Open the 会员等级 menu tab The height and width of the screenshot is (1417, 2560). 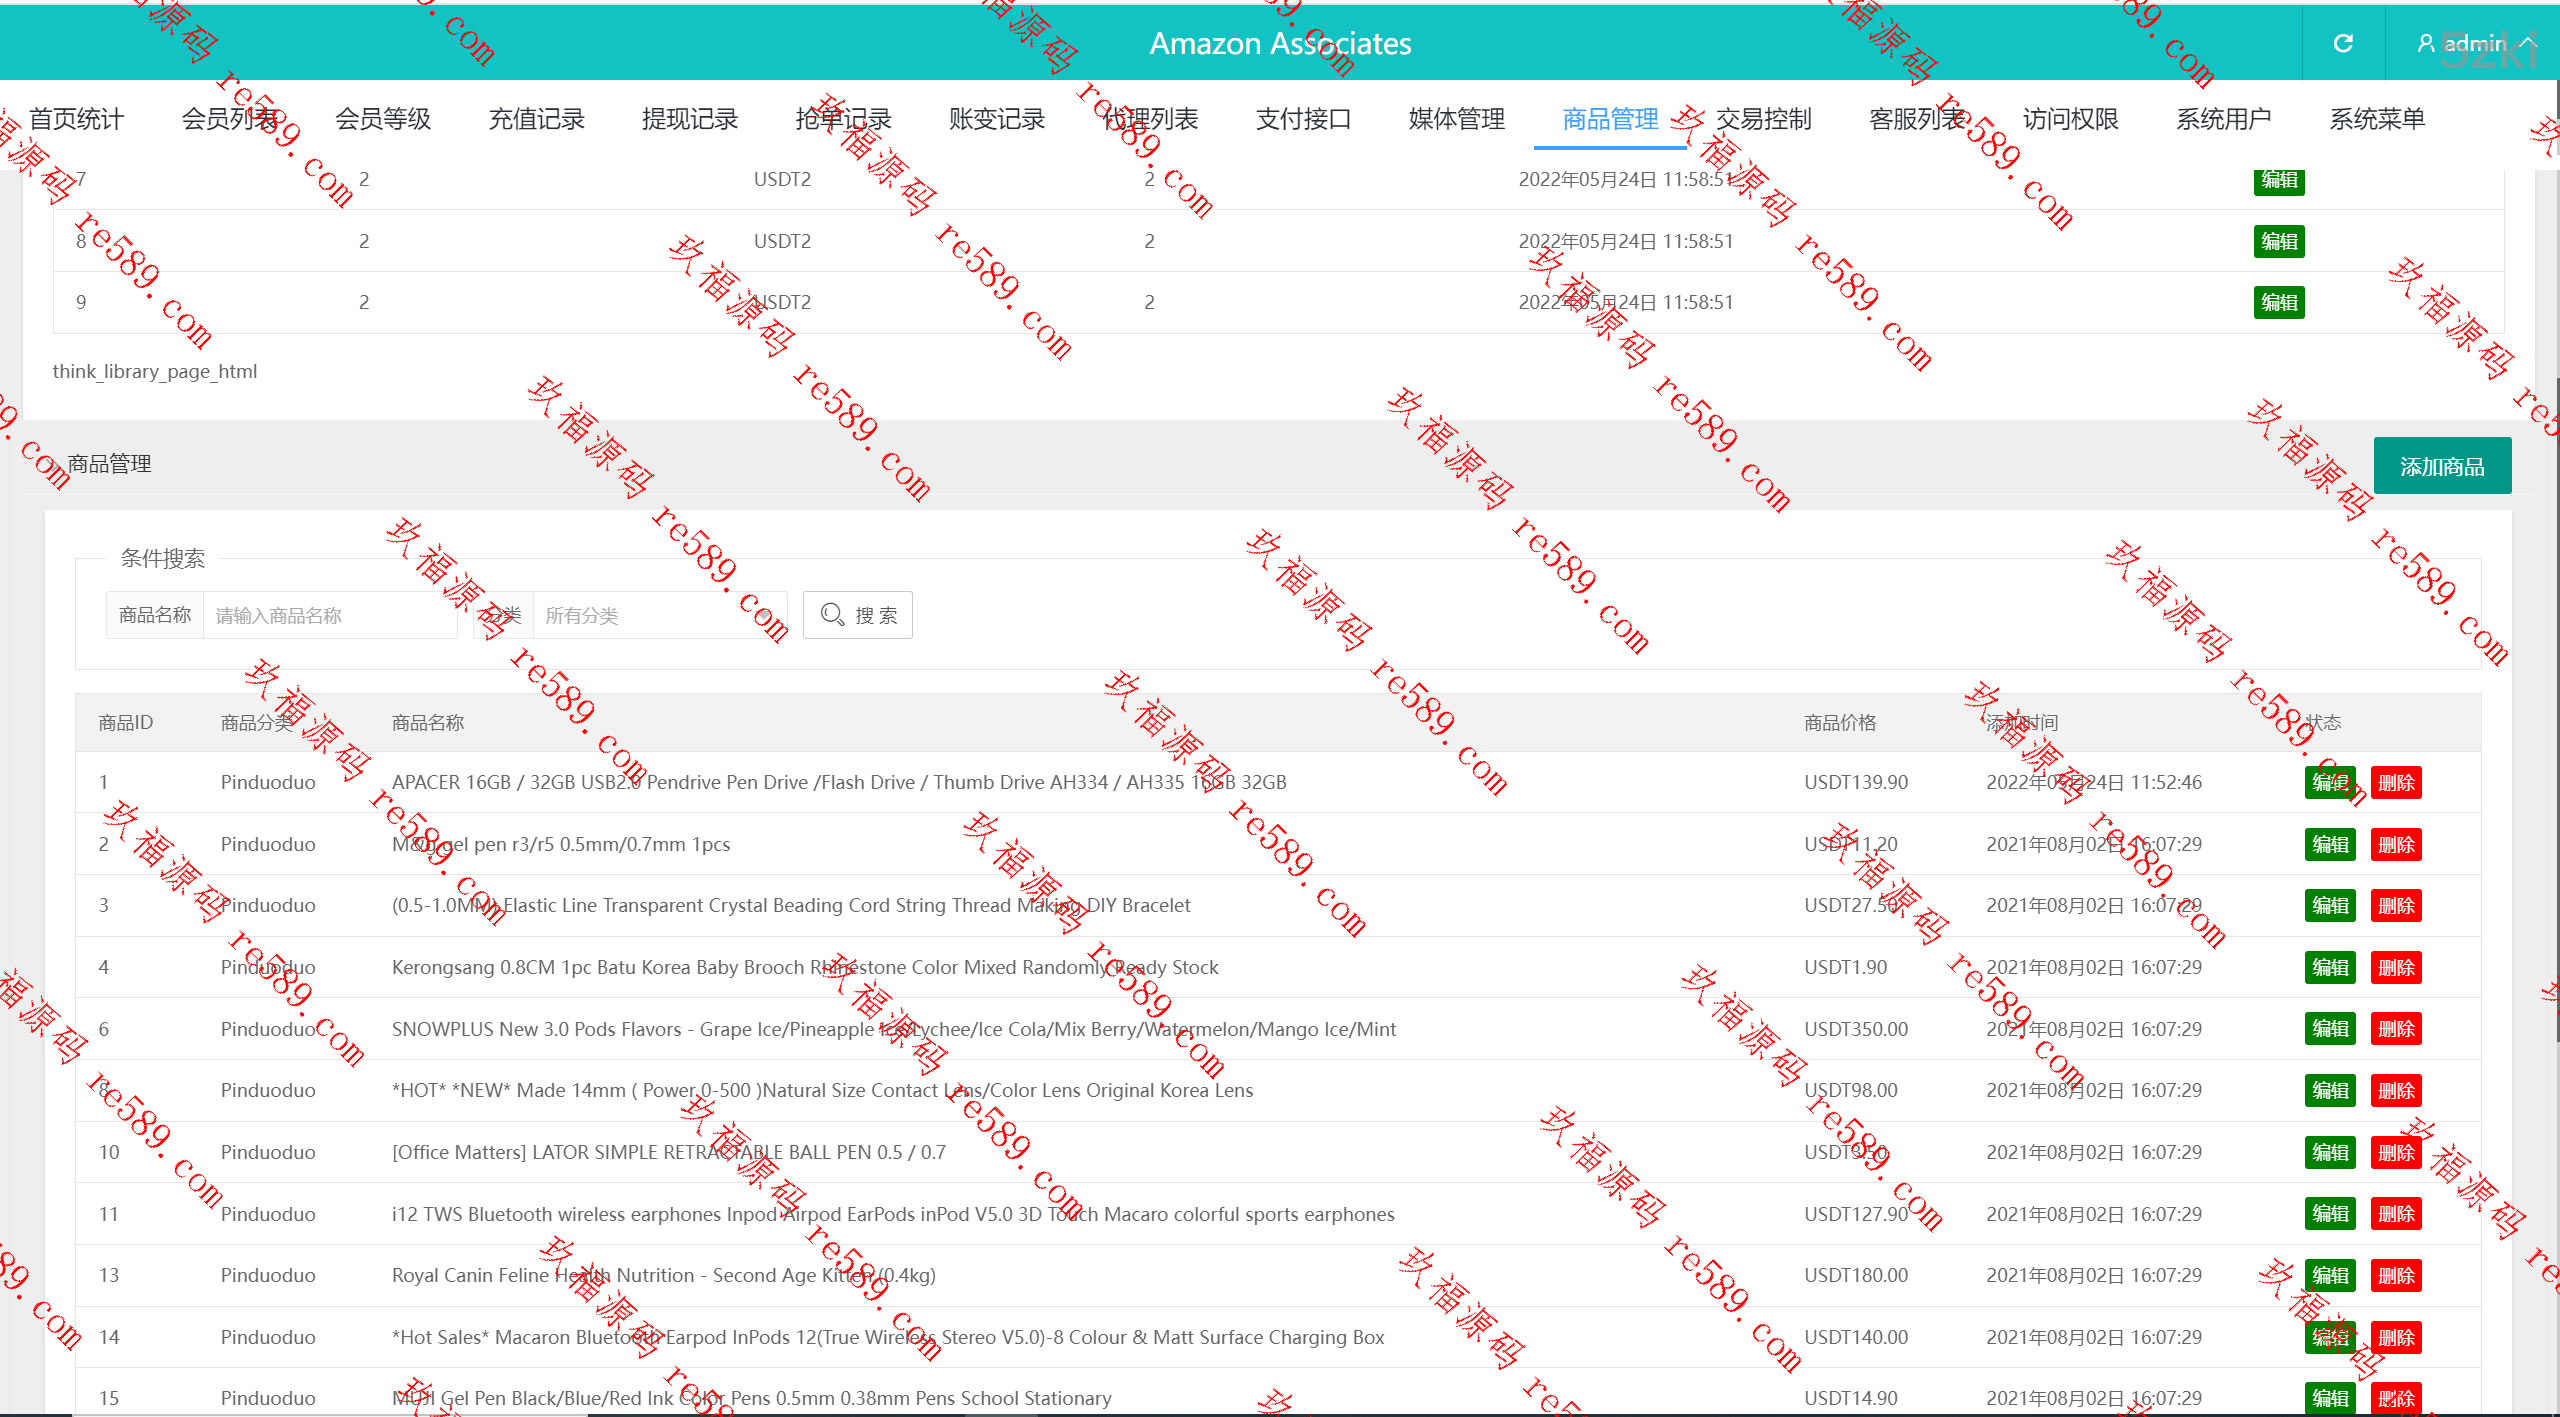coord(383,119)
